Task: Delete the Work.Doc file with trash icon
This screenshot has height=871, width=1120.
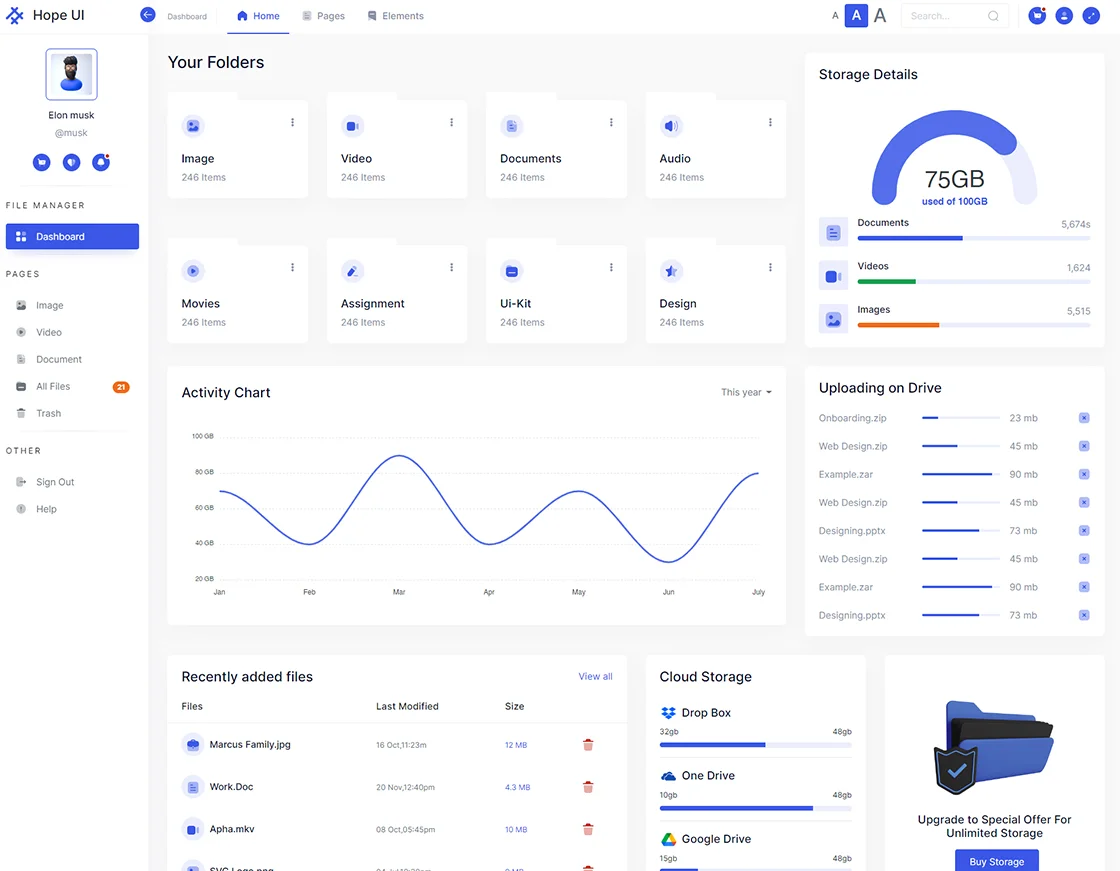Action: [x=588, y=787]
